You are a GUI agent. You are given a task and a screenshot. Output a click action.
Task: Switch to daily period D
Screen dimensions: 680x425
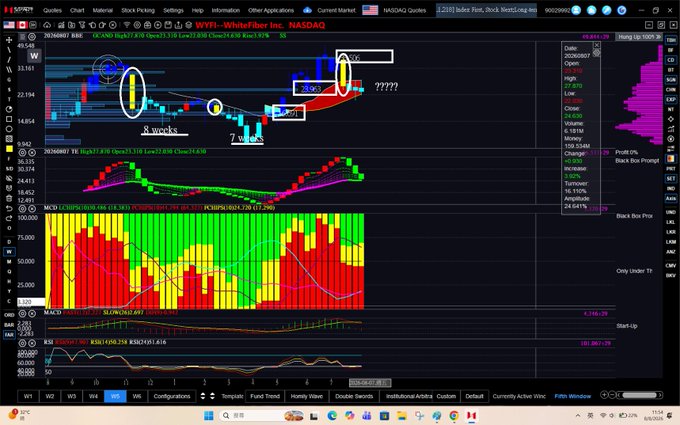(9, 242)
